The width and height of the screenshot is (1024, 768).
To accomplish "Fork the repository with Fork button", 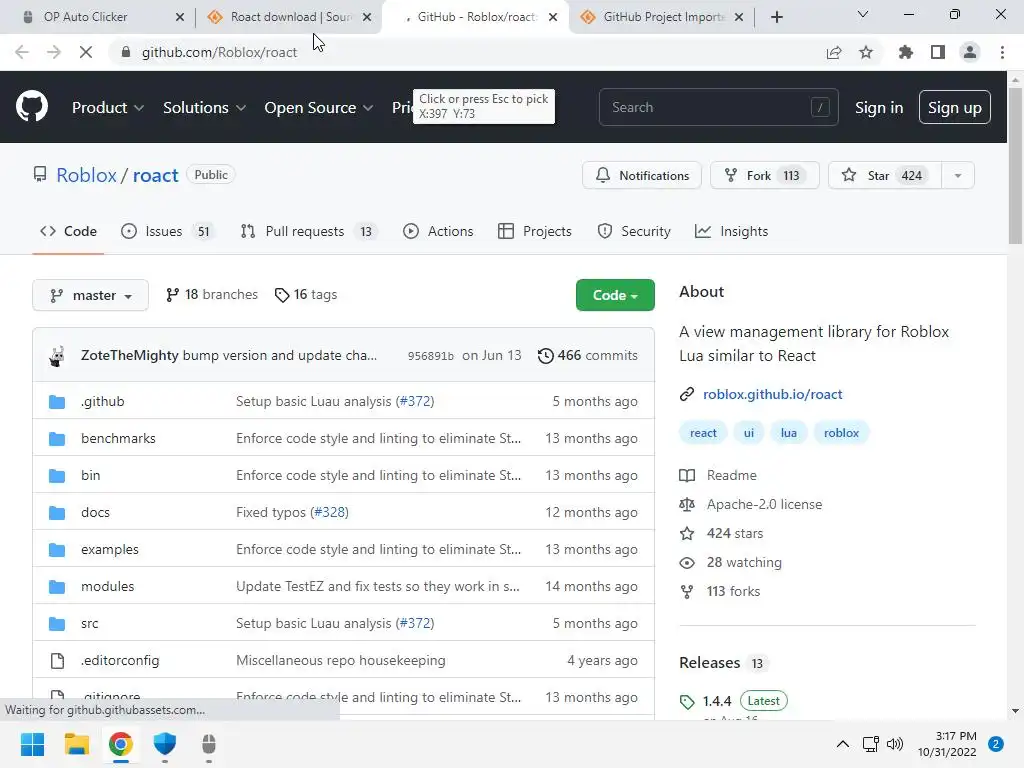I will tap(765, 176).
